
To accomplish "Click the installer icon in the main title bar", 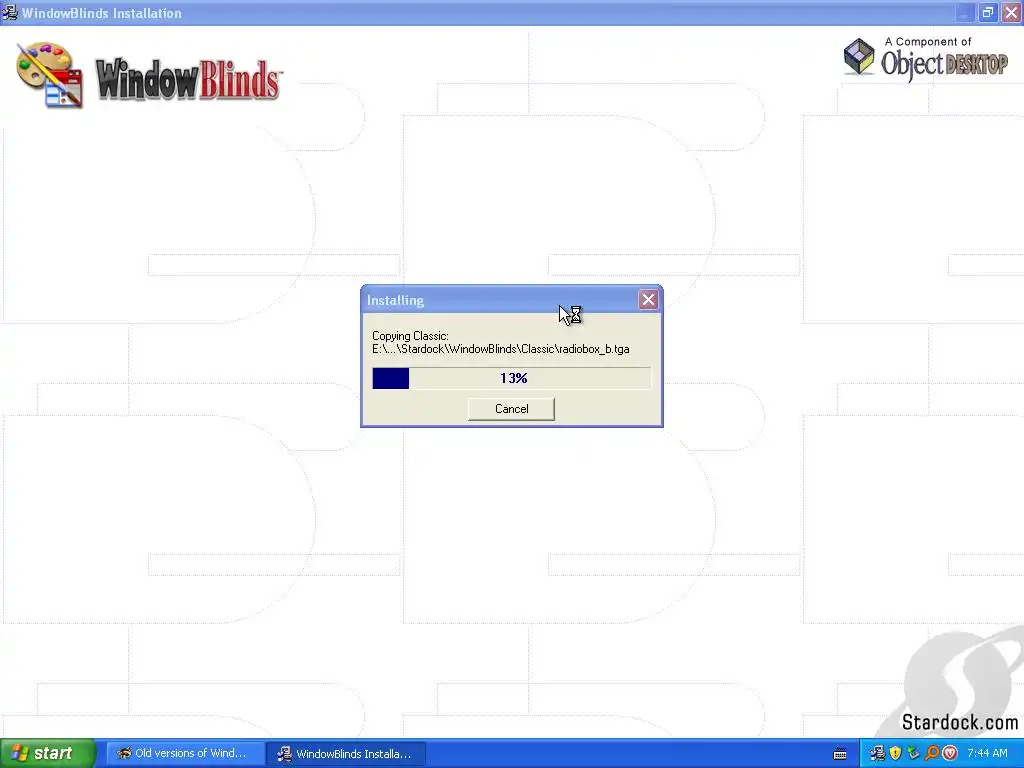I will [x=9, y=12].
